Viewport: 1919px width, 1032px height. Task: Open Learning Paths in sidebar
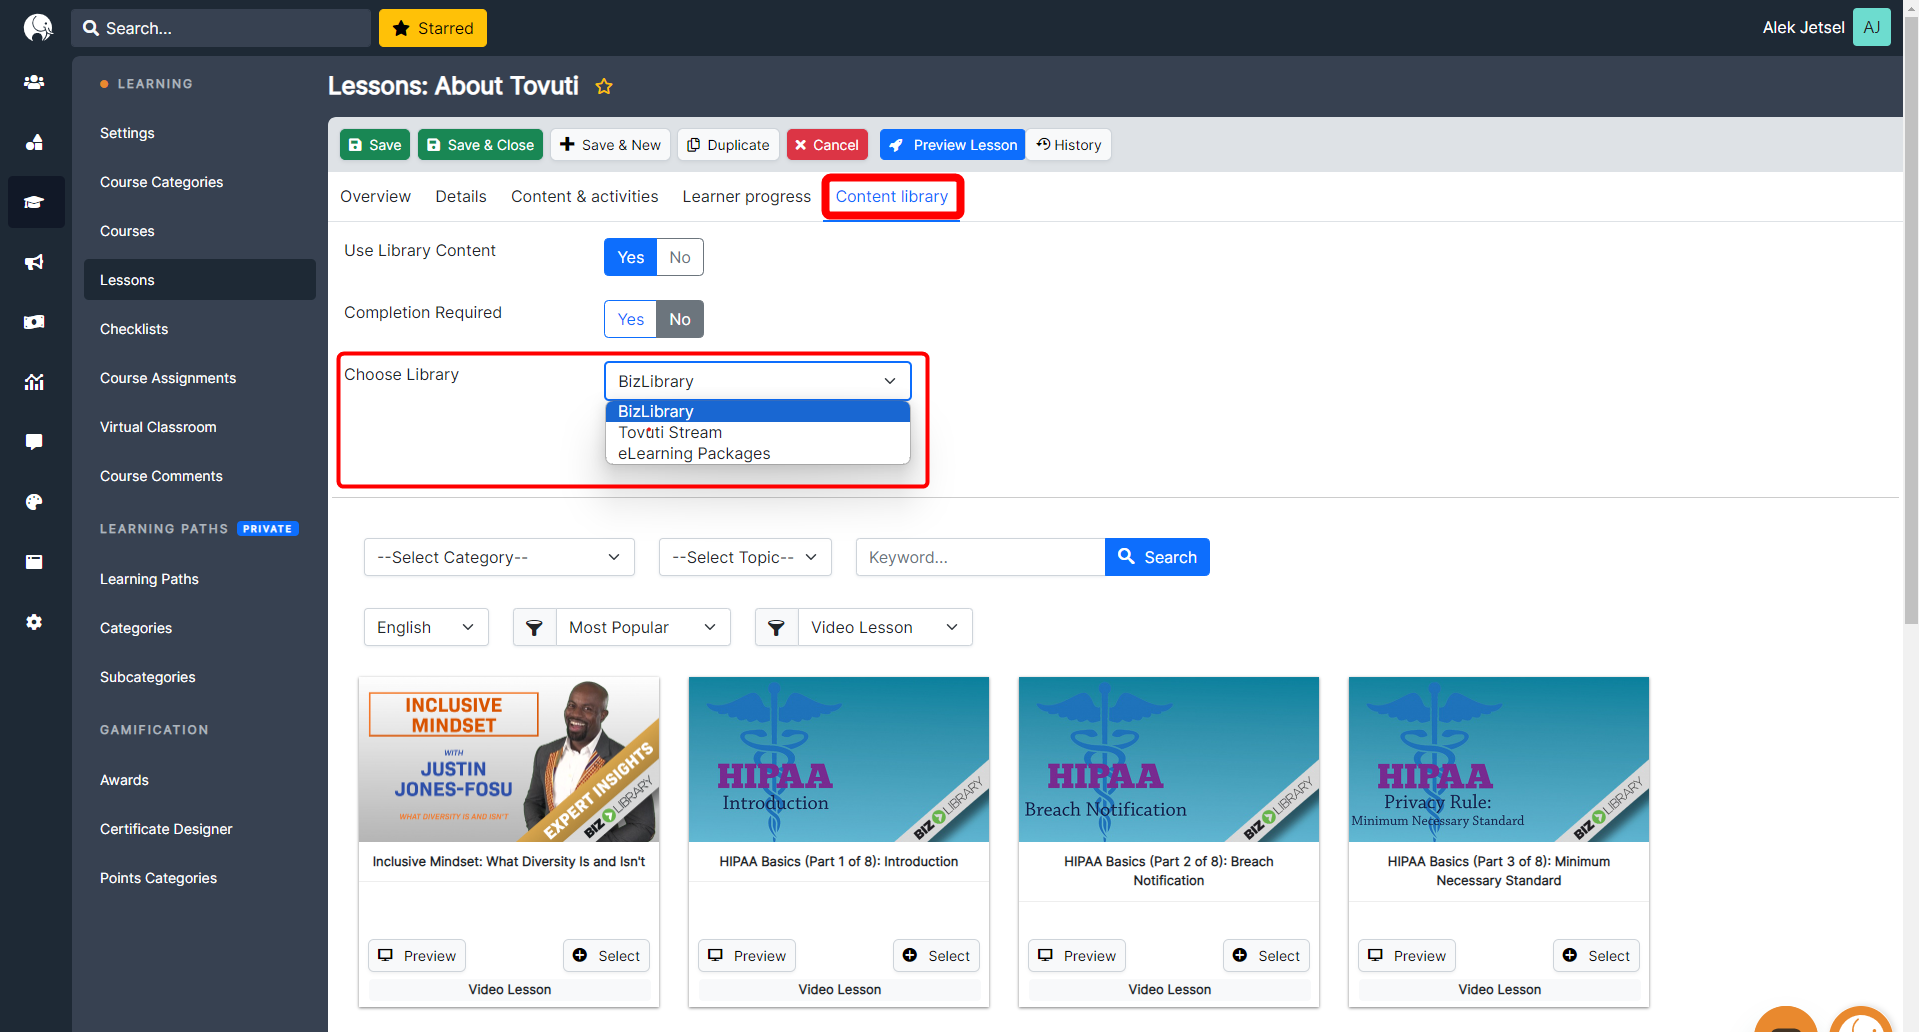(x=149, y=579)
